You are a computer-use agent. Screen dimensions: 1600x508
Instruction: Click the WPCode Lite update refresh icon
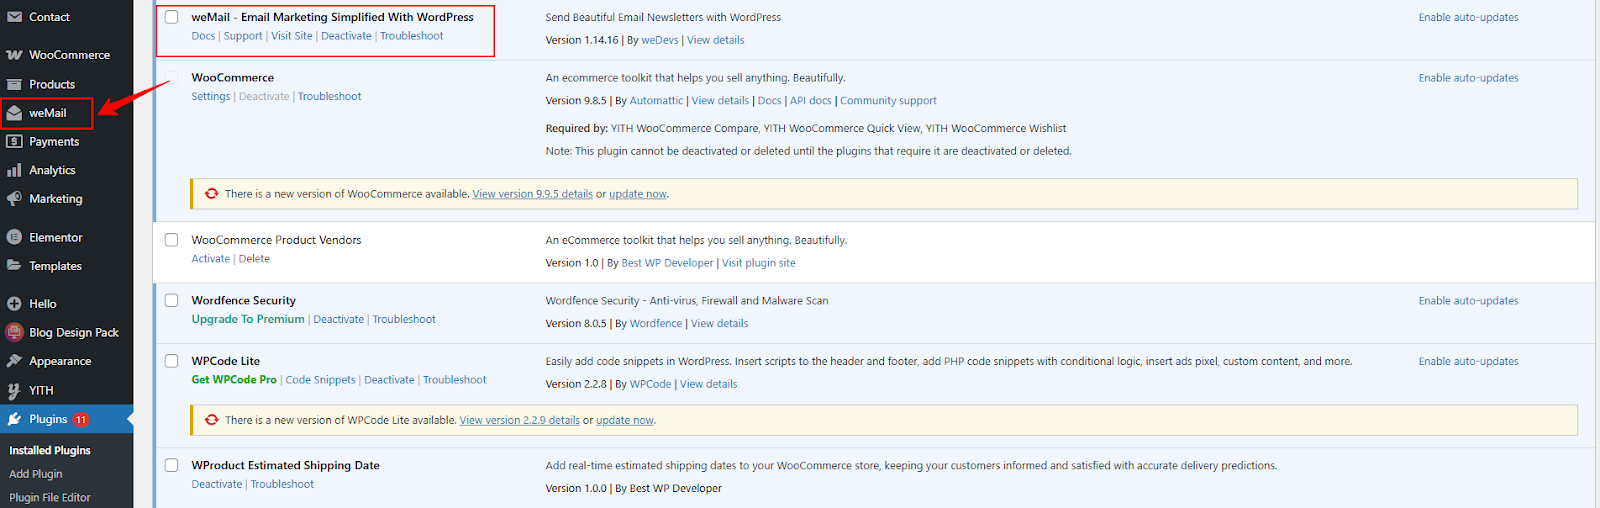coord(211,420)
